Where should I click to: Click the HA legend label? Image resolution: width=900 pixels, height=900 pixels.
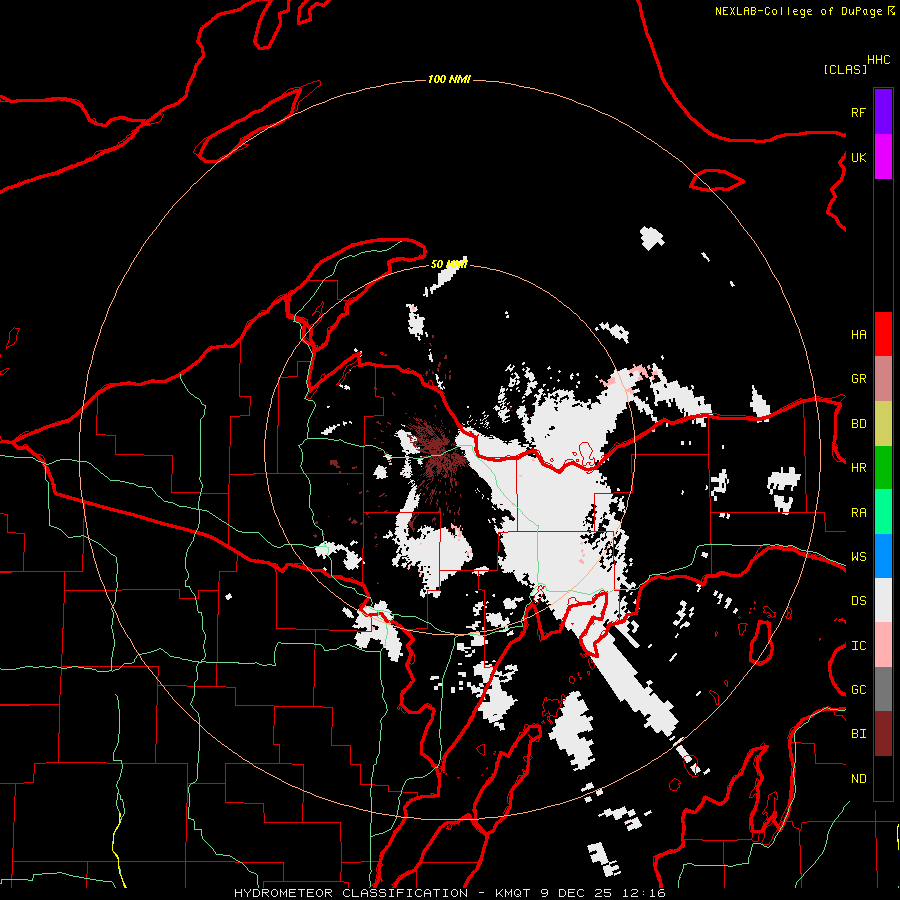(858, 334)
